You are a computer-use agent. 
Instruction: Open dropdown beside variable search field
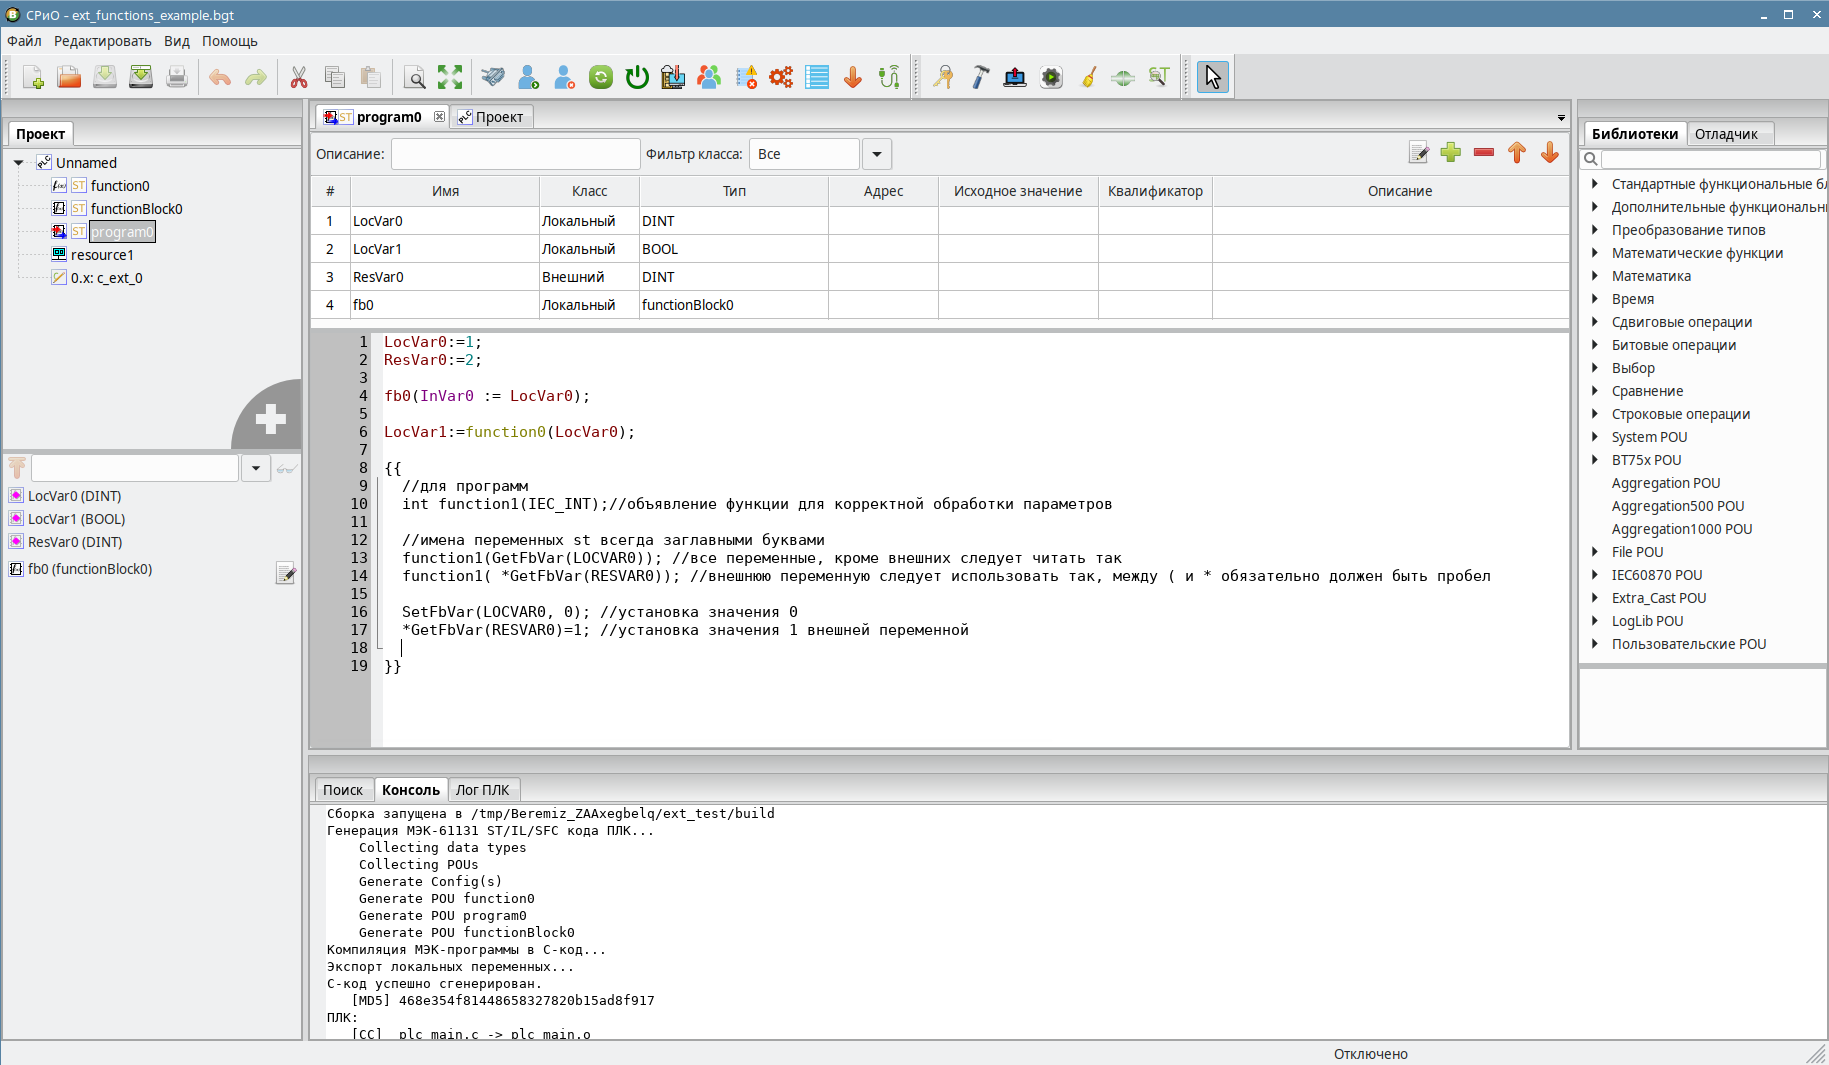pos(256,468)
